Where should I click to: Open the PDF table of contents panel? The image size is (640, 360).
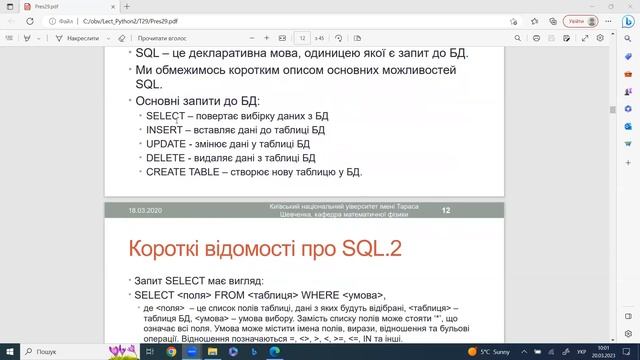[9, 38]
